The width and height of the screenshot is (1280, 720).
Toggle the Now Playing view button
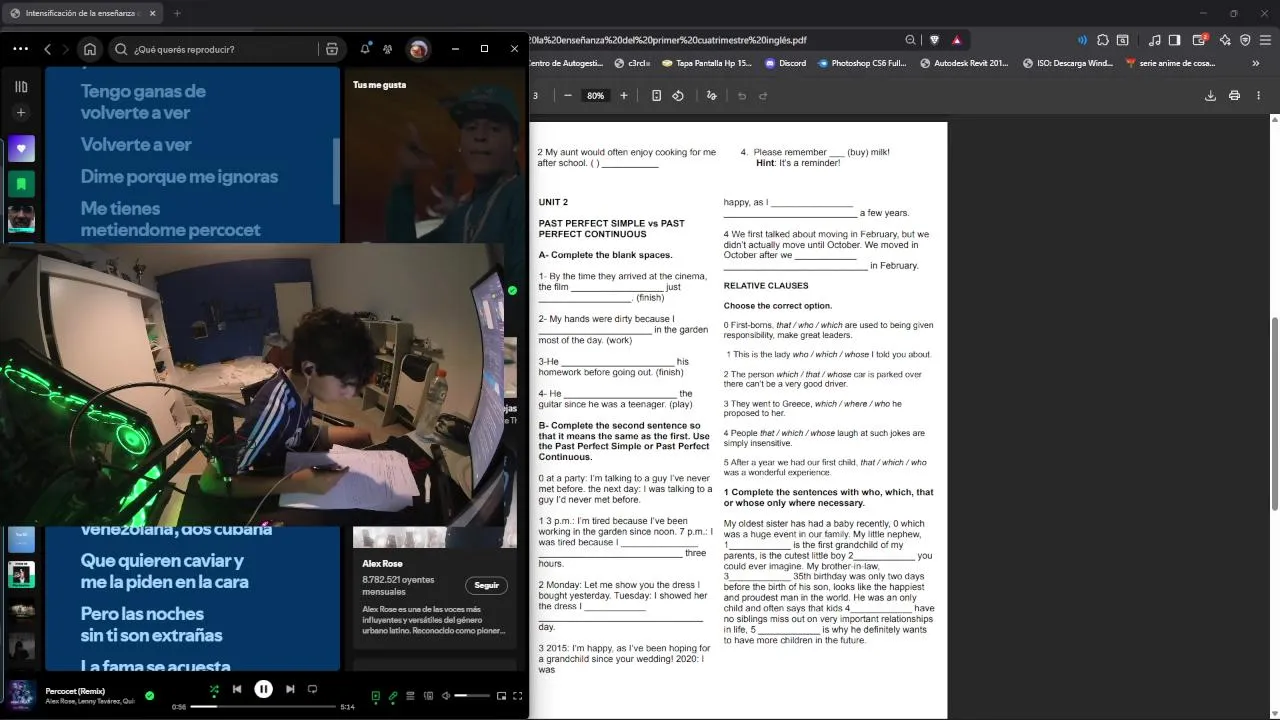[376, 696]
